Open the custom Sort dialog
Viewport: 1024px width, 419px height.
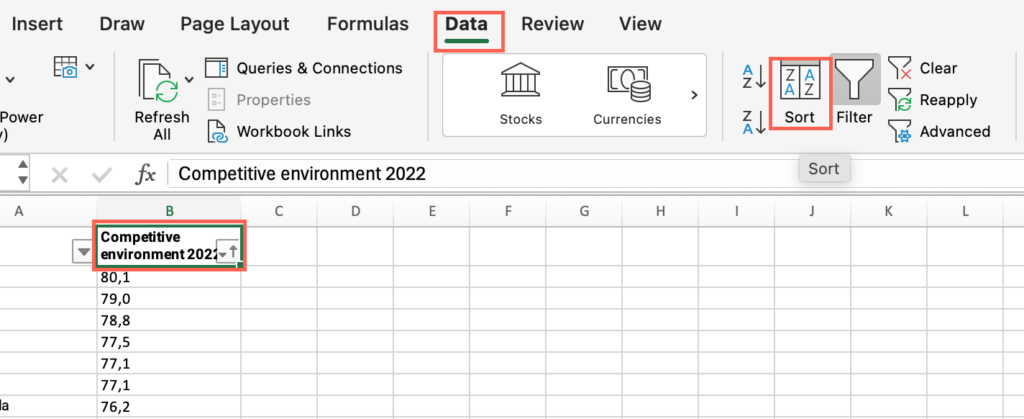(800, 94)
